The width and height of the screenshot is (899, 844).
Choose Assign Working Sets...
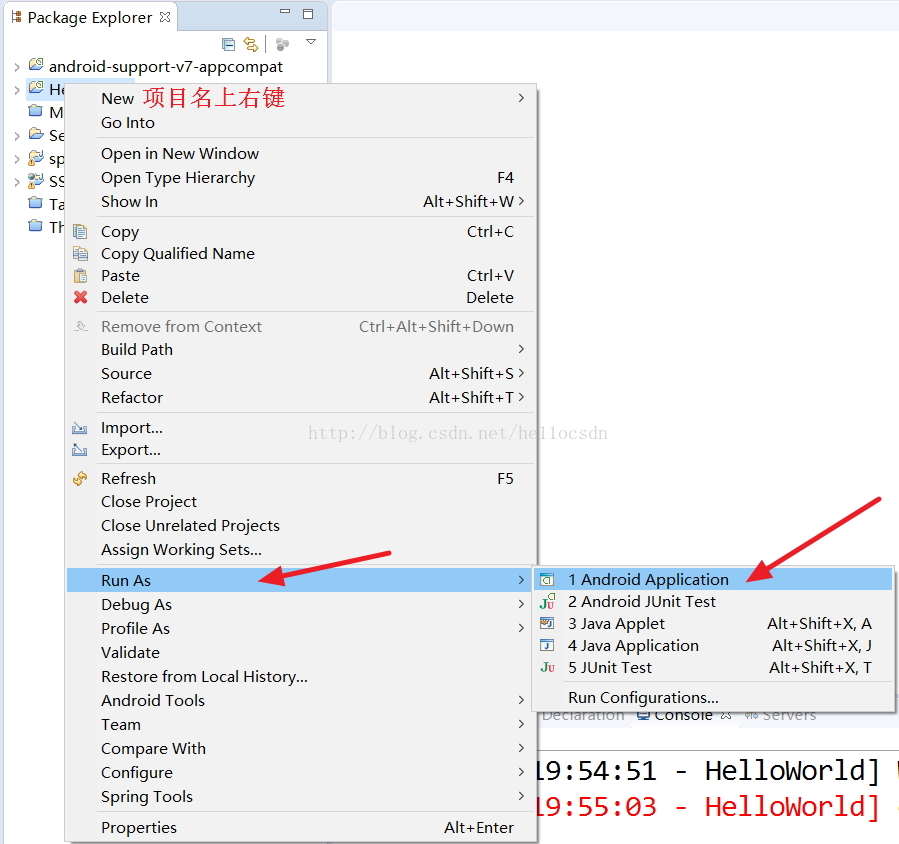point(301,550)
